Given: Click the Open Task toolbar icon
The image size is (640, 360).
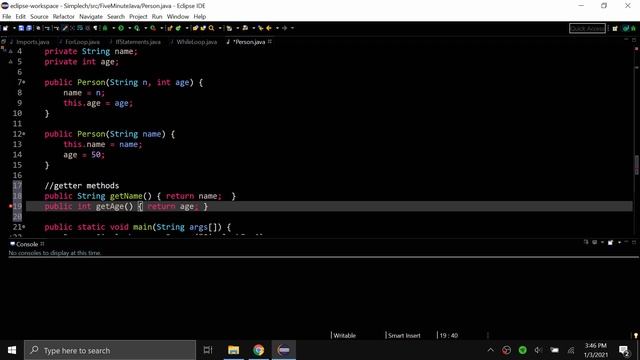Looking at the screenshot, I should [203, 28].
